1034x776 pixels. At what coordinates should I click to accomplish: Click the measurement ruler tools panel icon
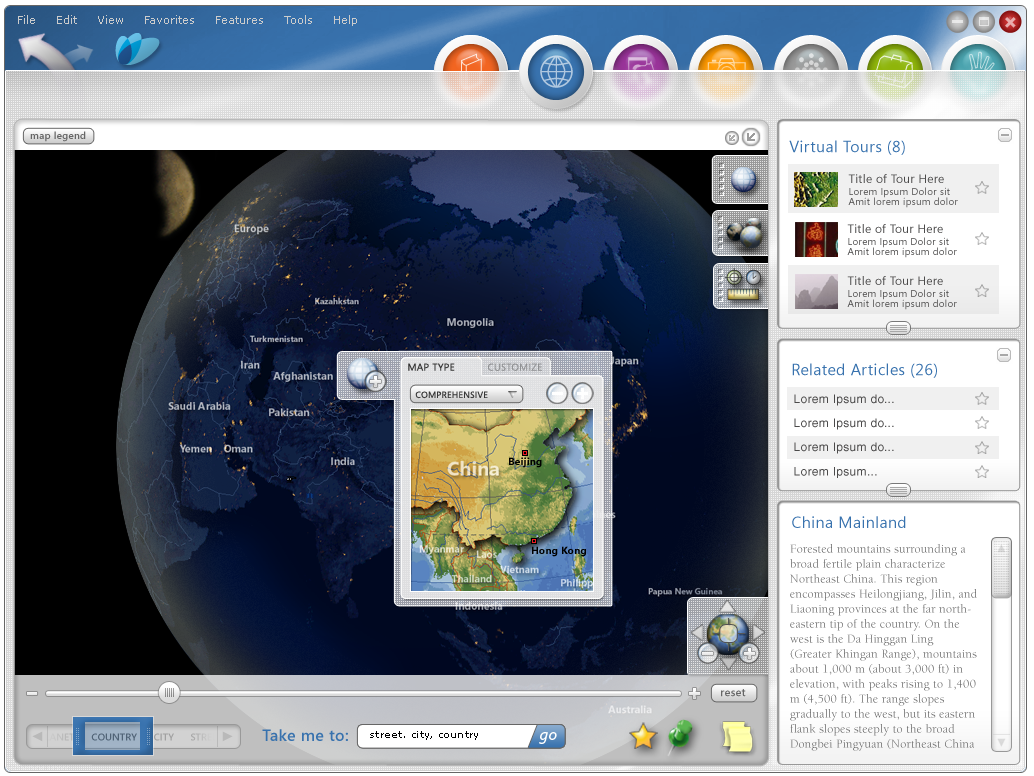point(741,285)
